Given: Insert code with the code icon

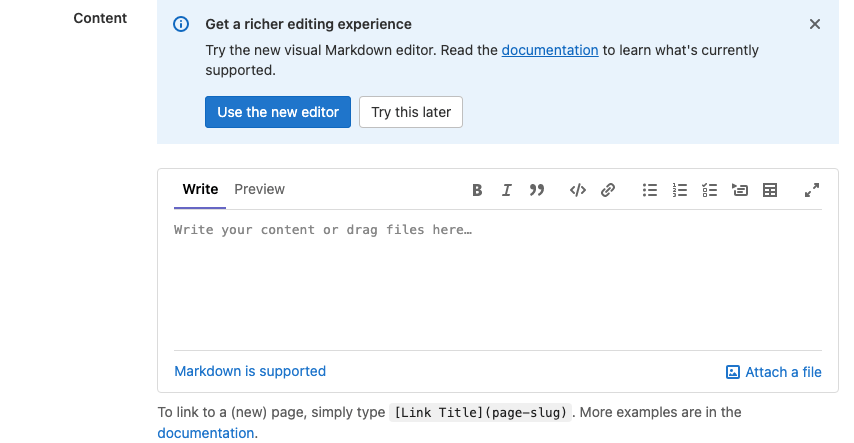Looking at the screenshot, I should pyautogui.click(x=577, y=190).
